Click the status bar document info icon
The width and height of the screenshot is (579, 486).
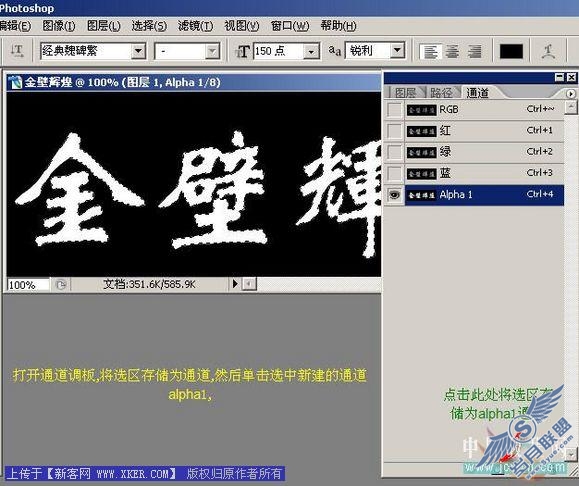tap(61, 284)
